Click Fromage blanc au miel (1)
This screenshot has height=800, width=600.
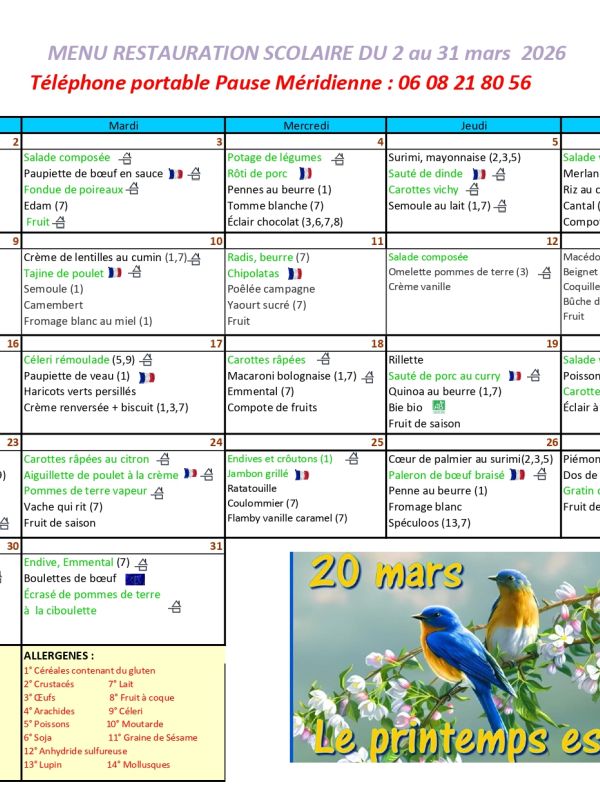point(88,321)
